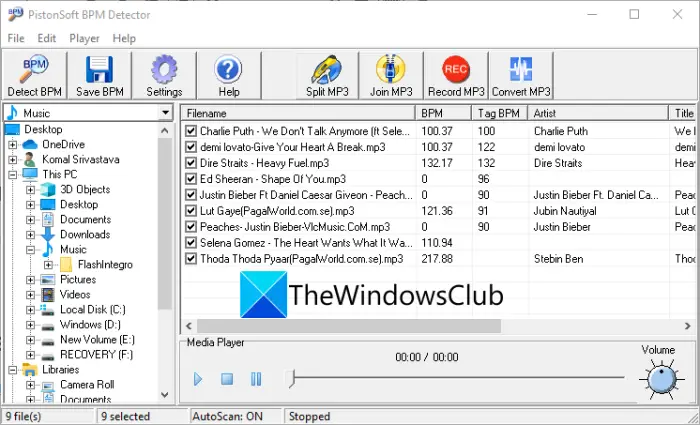The height and width of the screenshot is (425, 700).
Task: Open the File menu
Action: point(16,38)
